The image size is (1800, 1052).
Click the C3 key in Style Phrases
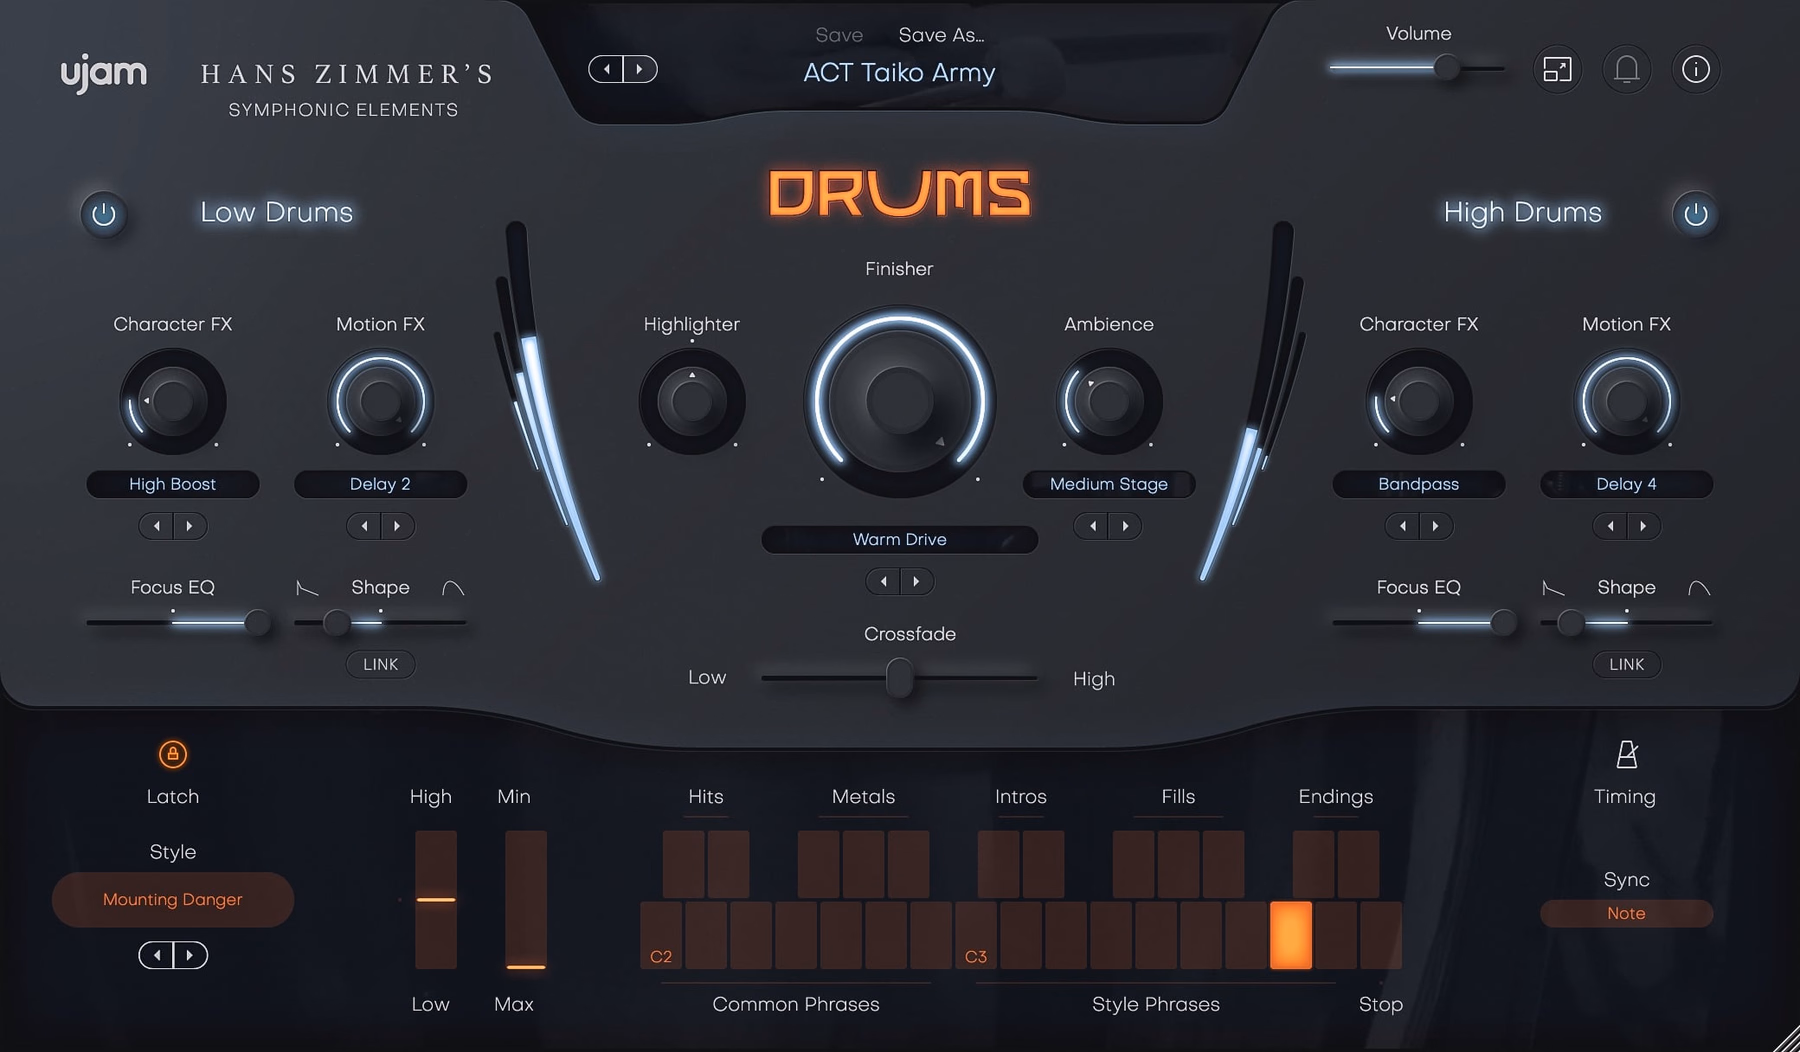tap(976, 936)
